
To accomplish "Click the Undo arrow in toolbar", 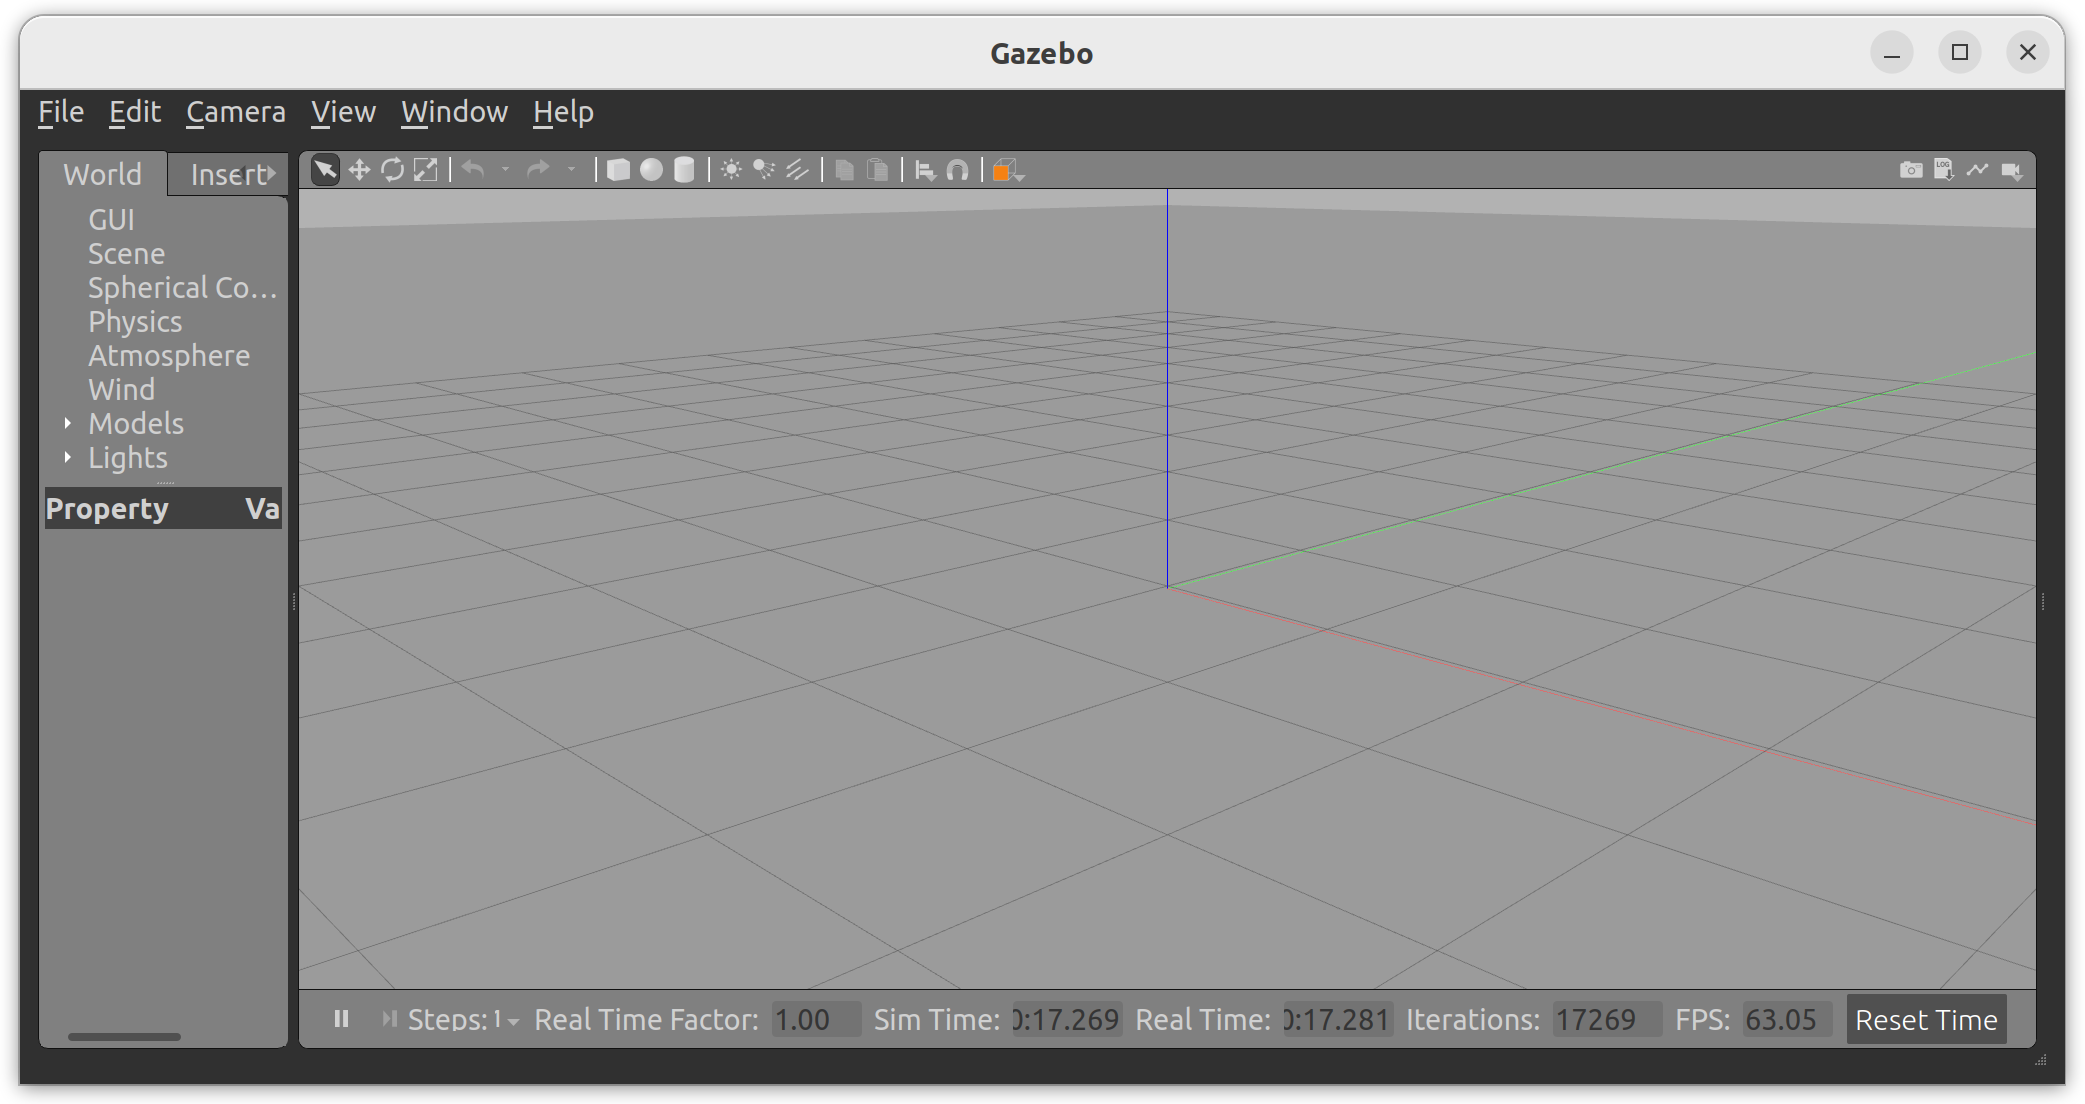I will pyautogui.click(x=474, y=170).
